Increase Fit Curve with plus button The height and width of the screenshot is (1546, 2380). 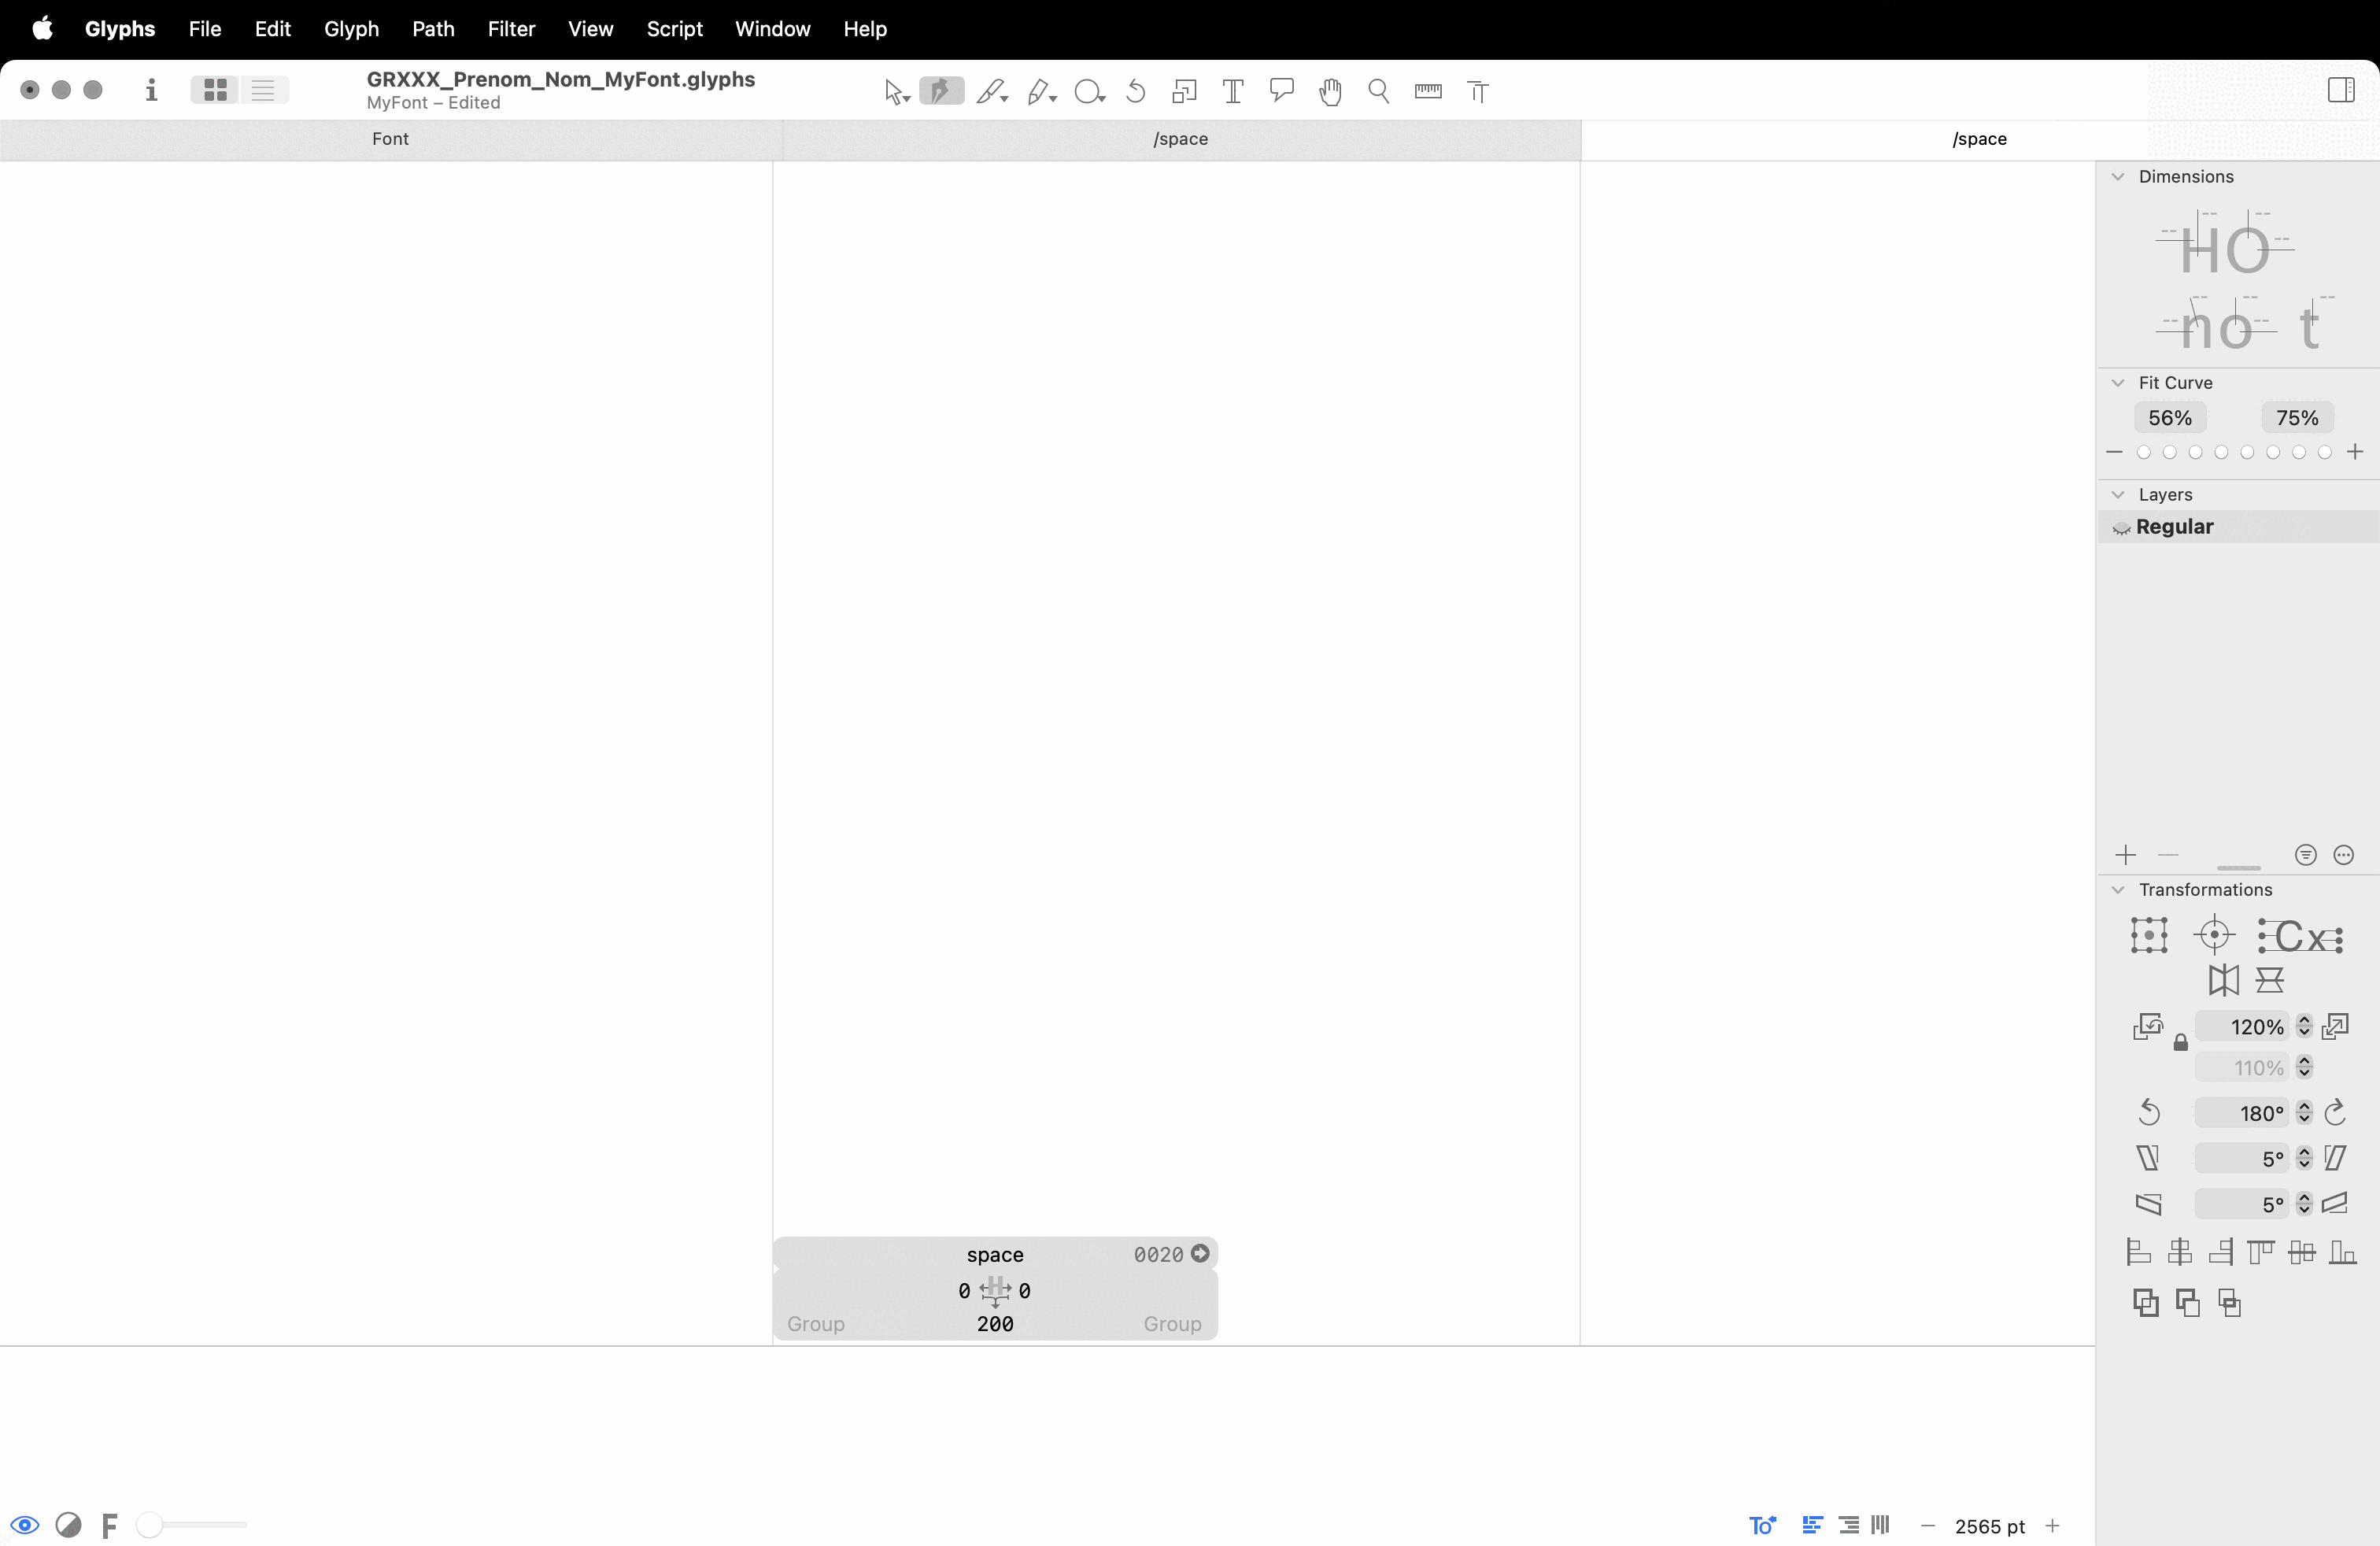coord(2355,452)
